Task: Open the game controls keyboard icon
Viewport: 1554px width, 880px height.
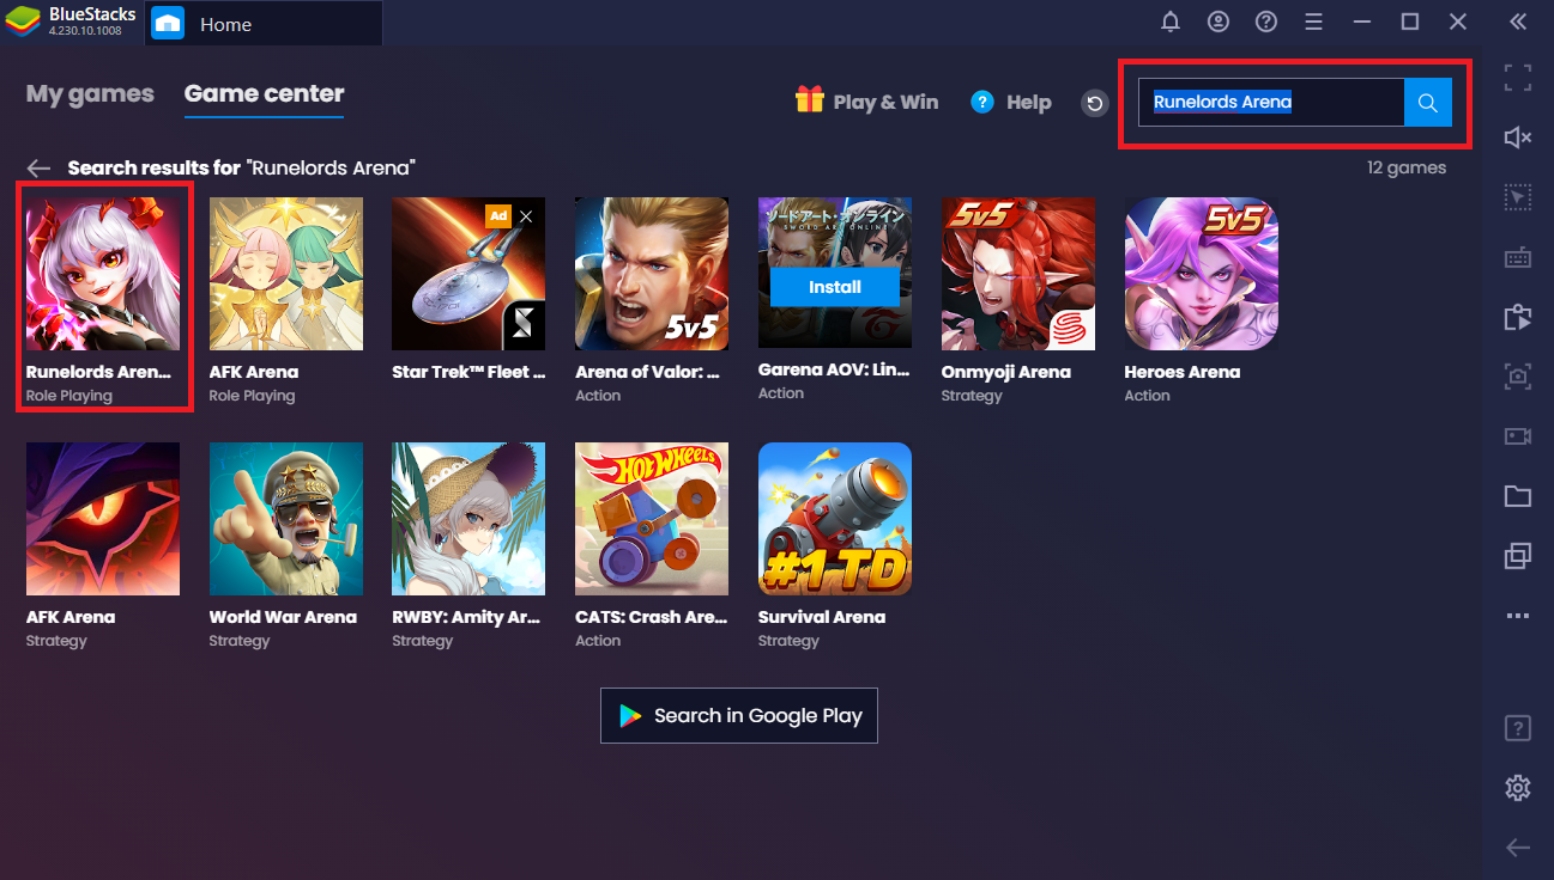Action: pyautogui.click(x=1518, y=258)
